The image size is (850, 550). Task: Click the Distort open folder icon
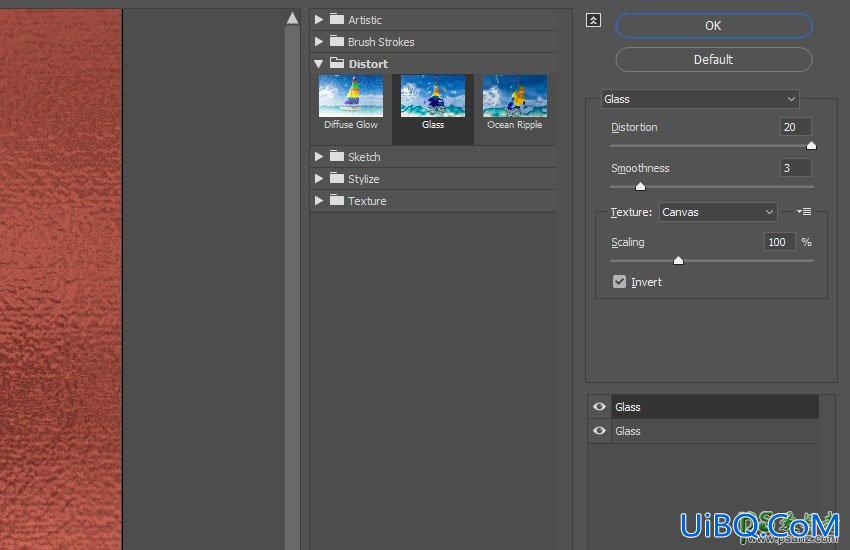(337, 63)
